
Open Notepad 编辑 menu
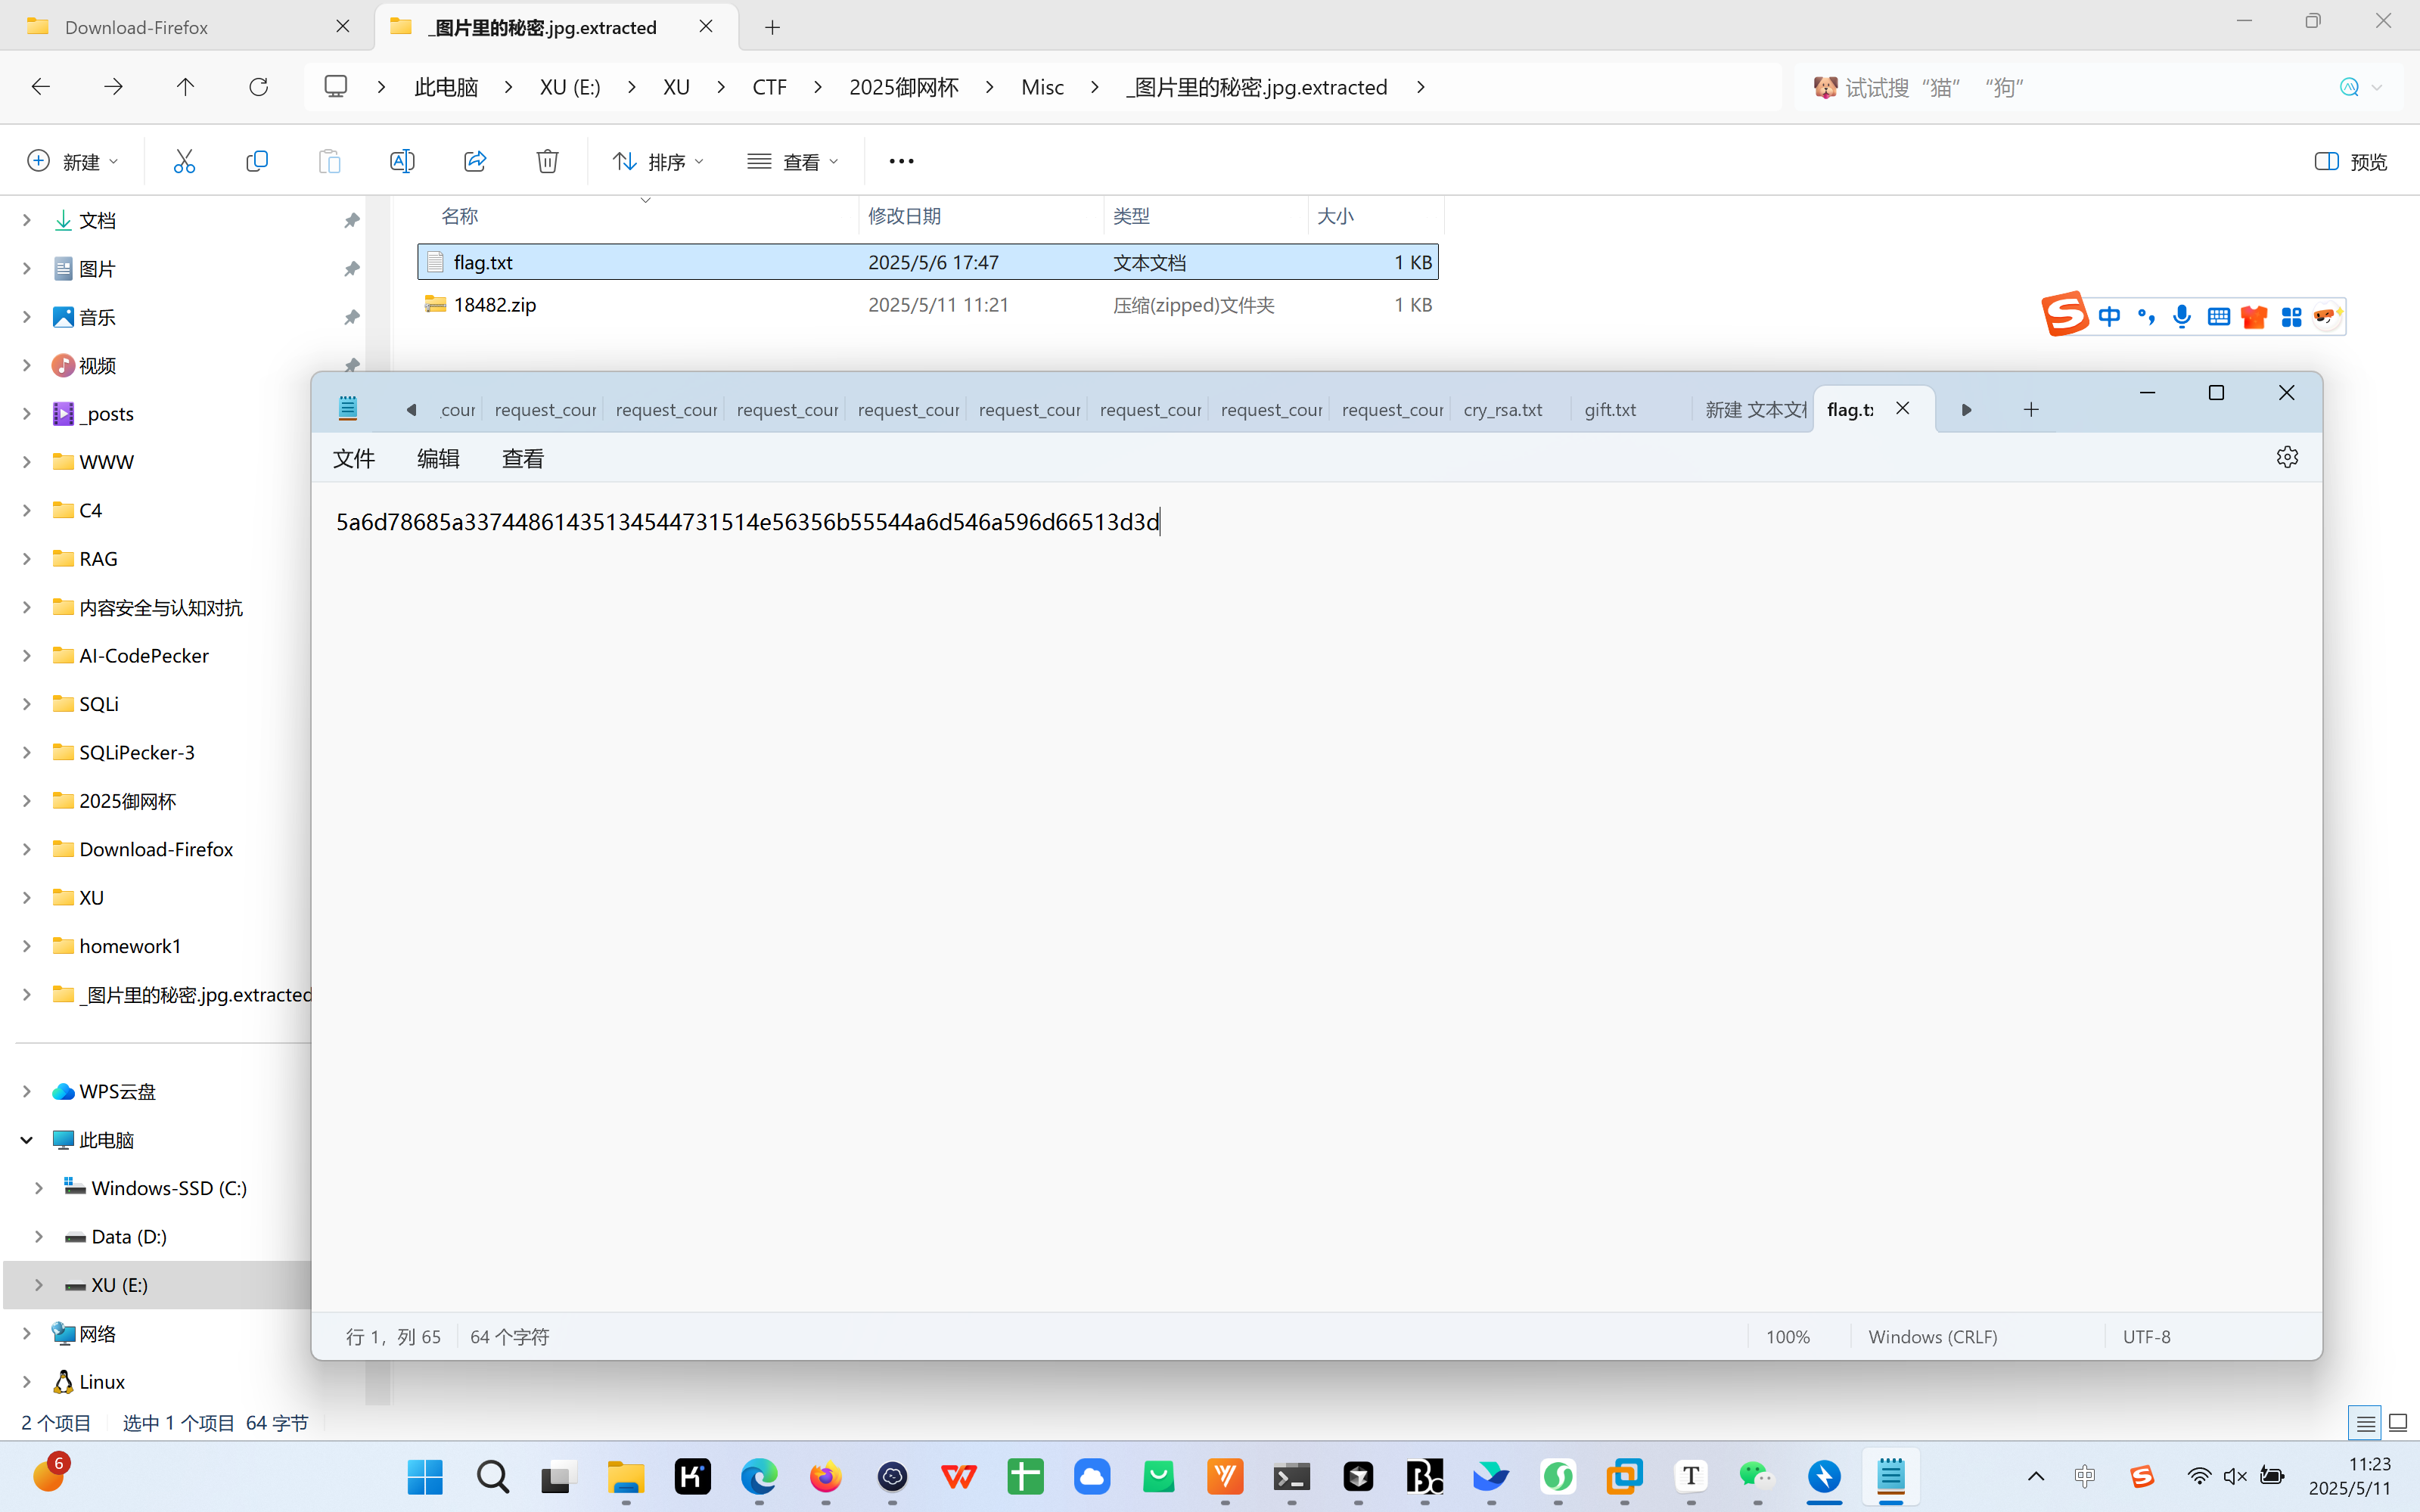438,458
